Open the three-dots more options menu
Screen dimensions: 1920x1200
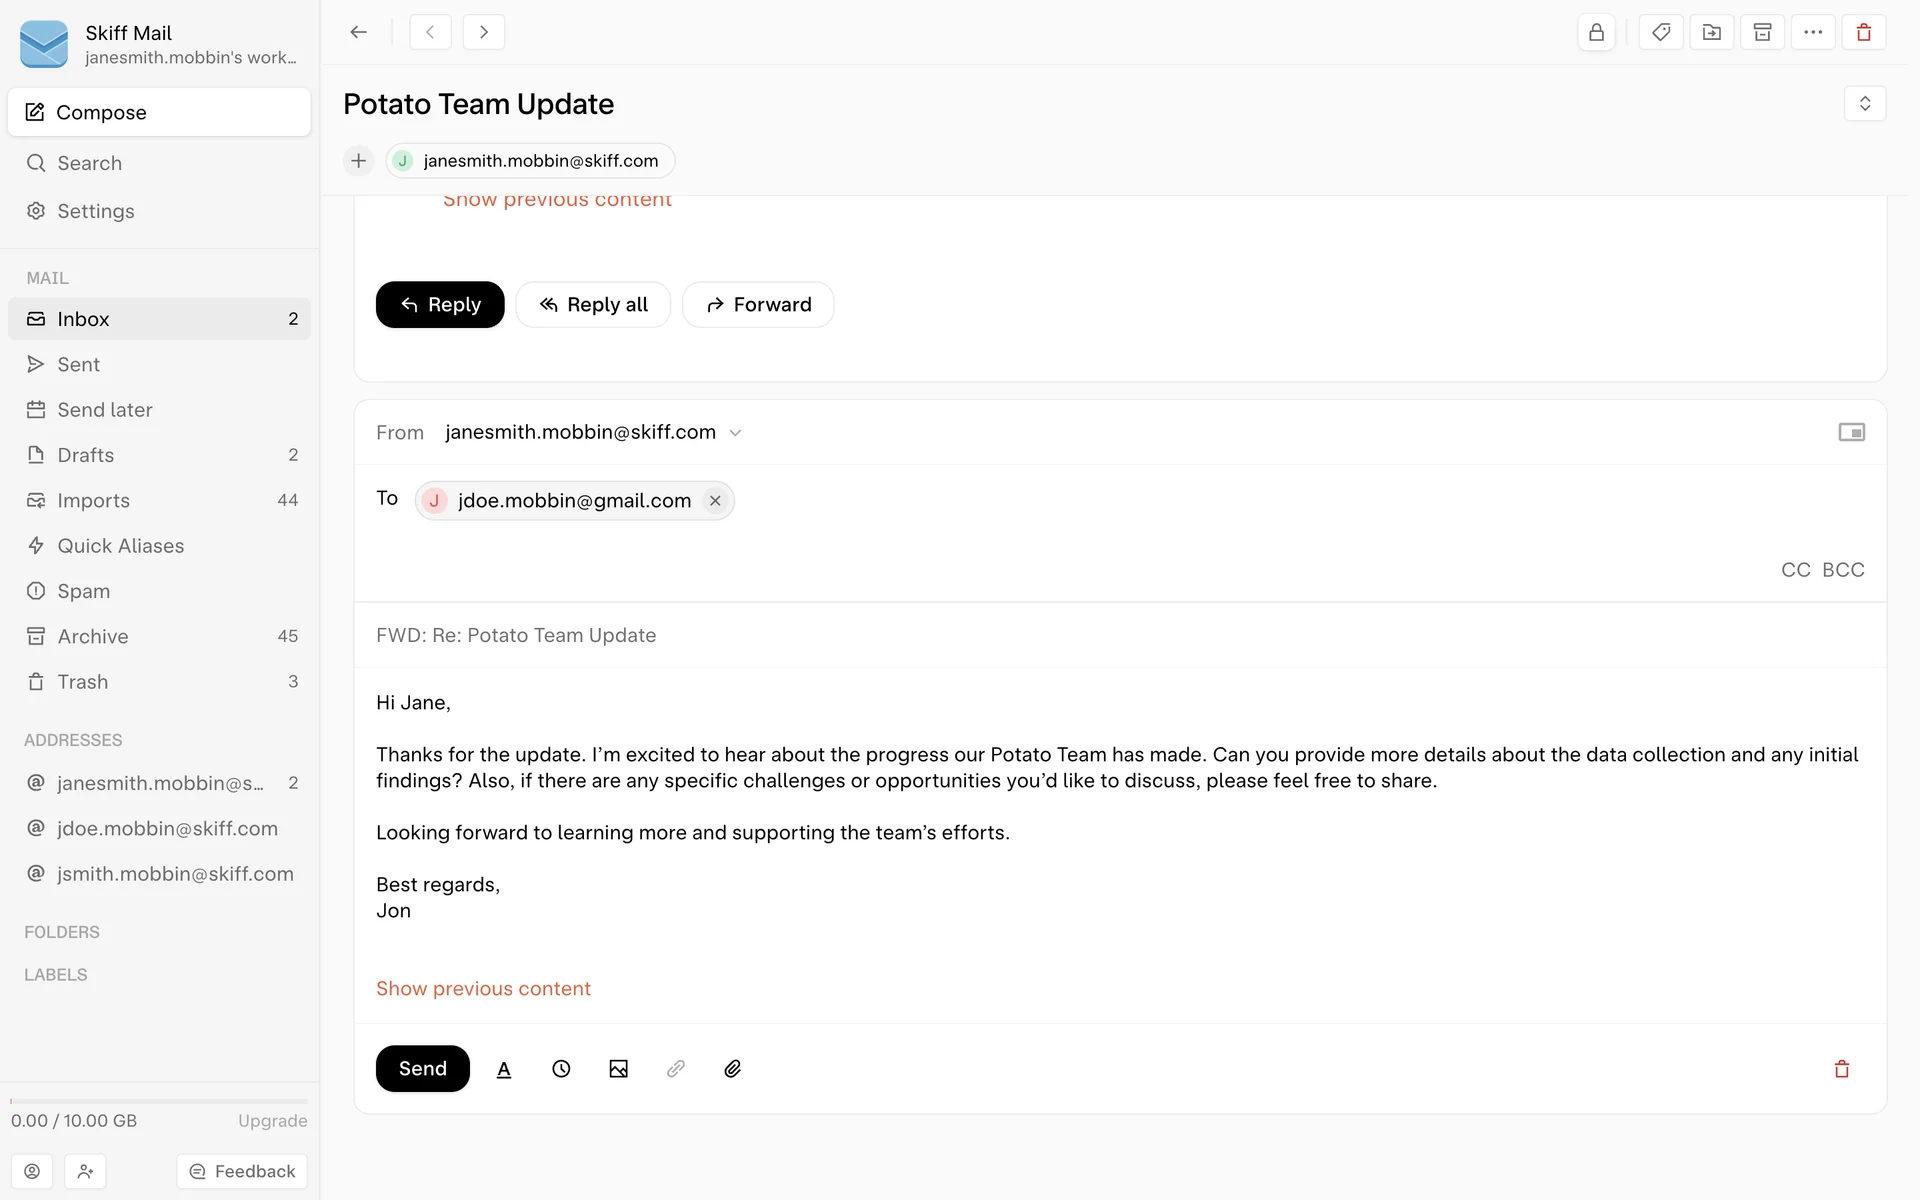point(1813,32)
